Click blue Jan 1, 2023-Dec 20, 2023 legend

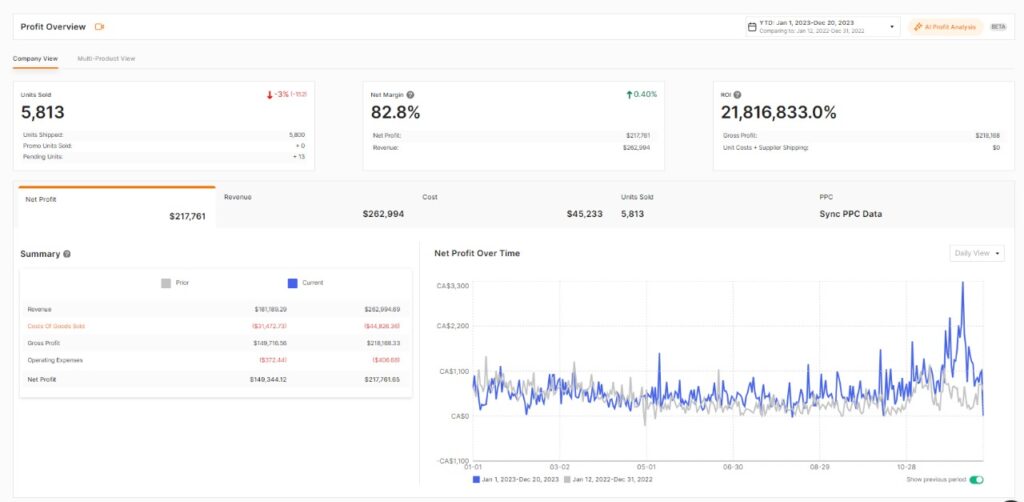(x=517, y=480)
